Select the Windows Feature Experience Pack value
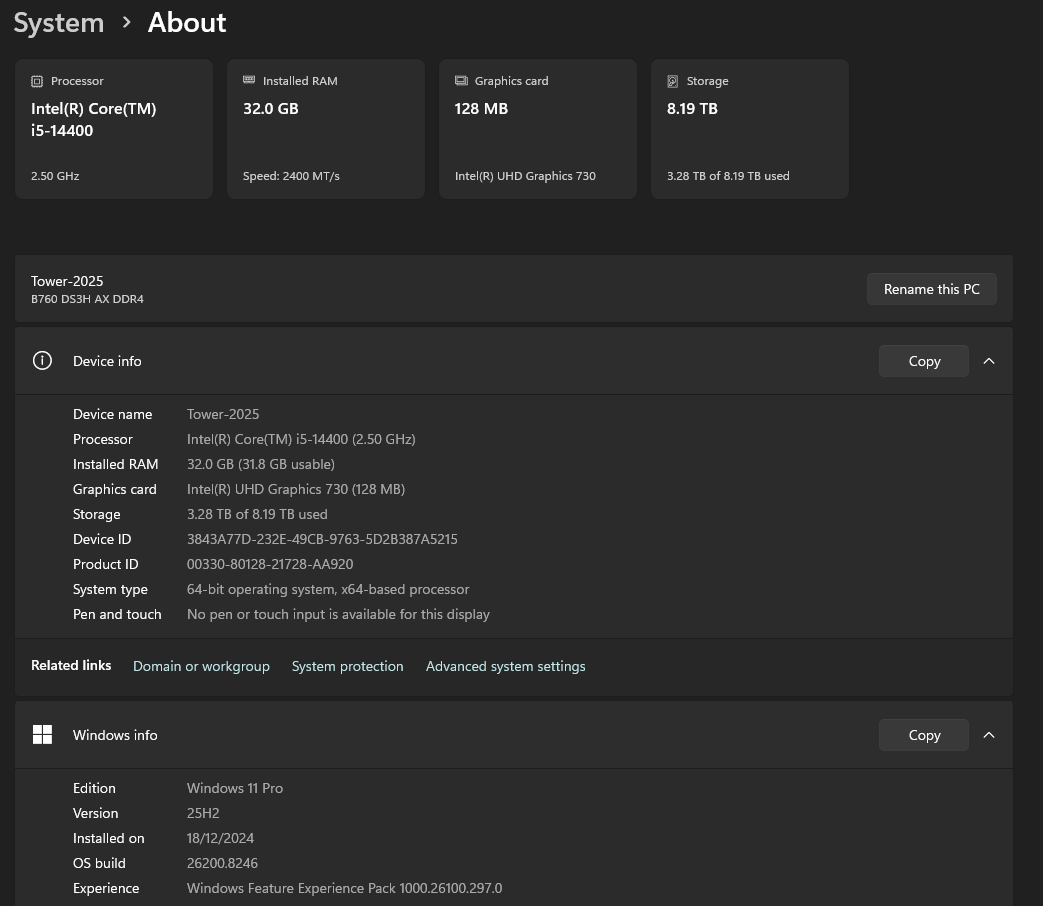The height and width of the screenshot is (906, 1043). (345, 888)
